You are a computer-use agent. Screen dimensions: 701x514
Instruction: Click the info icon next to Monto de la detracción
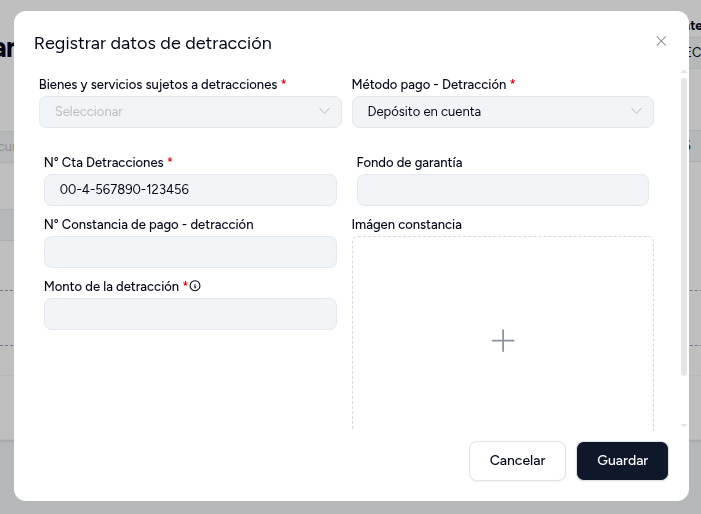click(x=195, y=286)
